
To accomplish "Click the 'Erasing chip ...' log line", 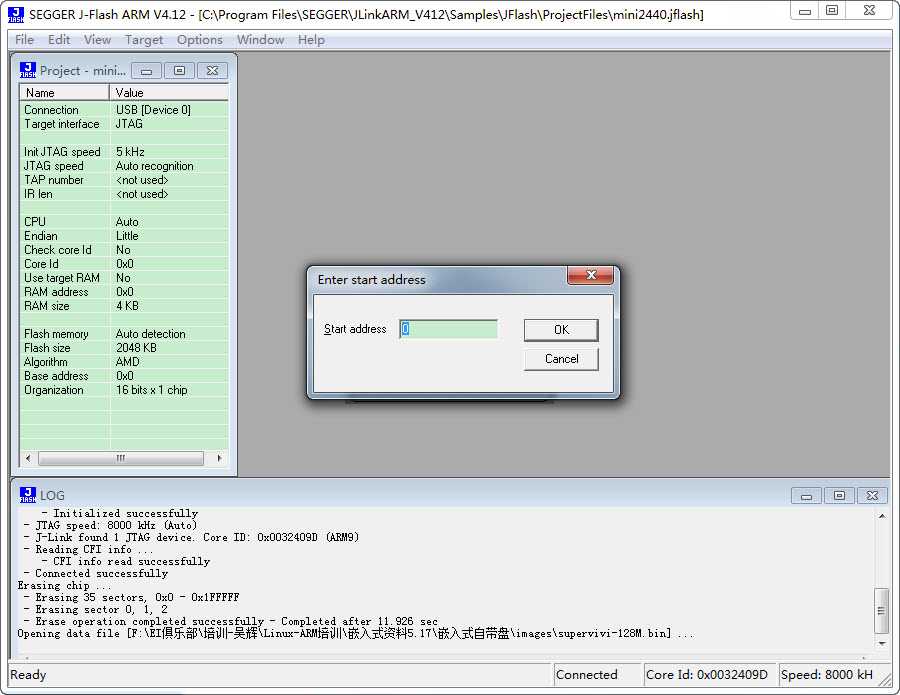I will coord(64,585).
